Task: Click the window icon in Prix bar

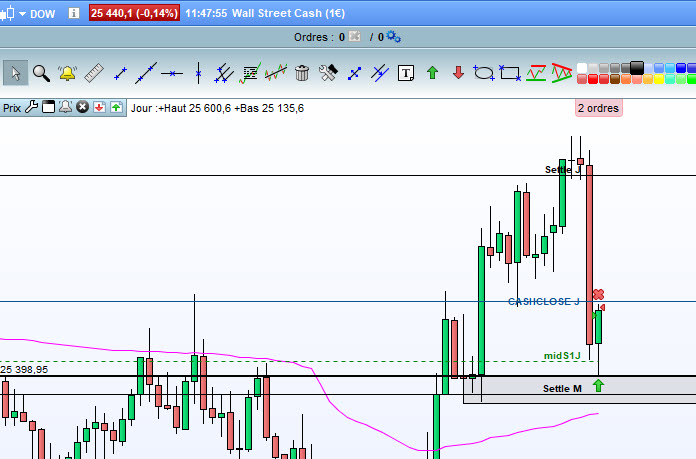Action: 48,107
